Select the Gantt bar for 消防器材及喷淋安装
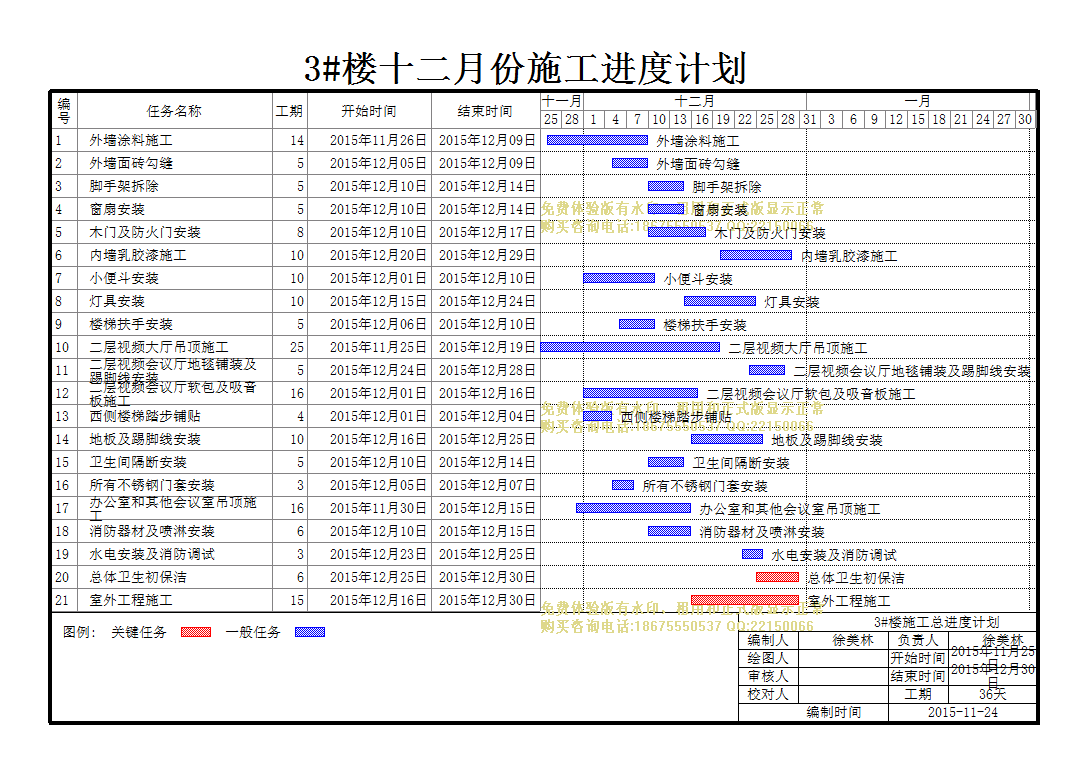1087x772 pixels. click(x=670, y=531)
